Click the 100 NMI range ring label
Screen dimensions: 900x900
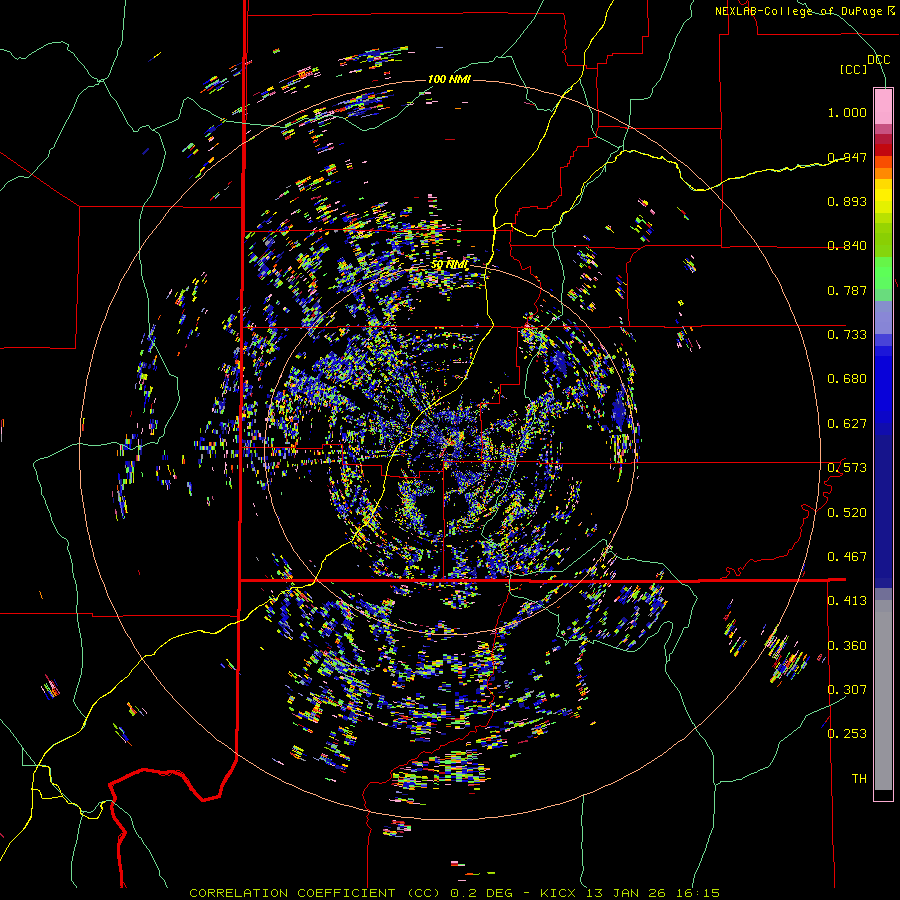pos(449,79)
